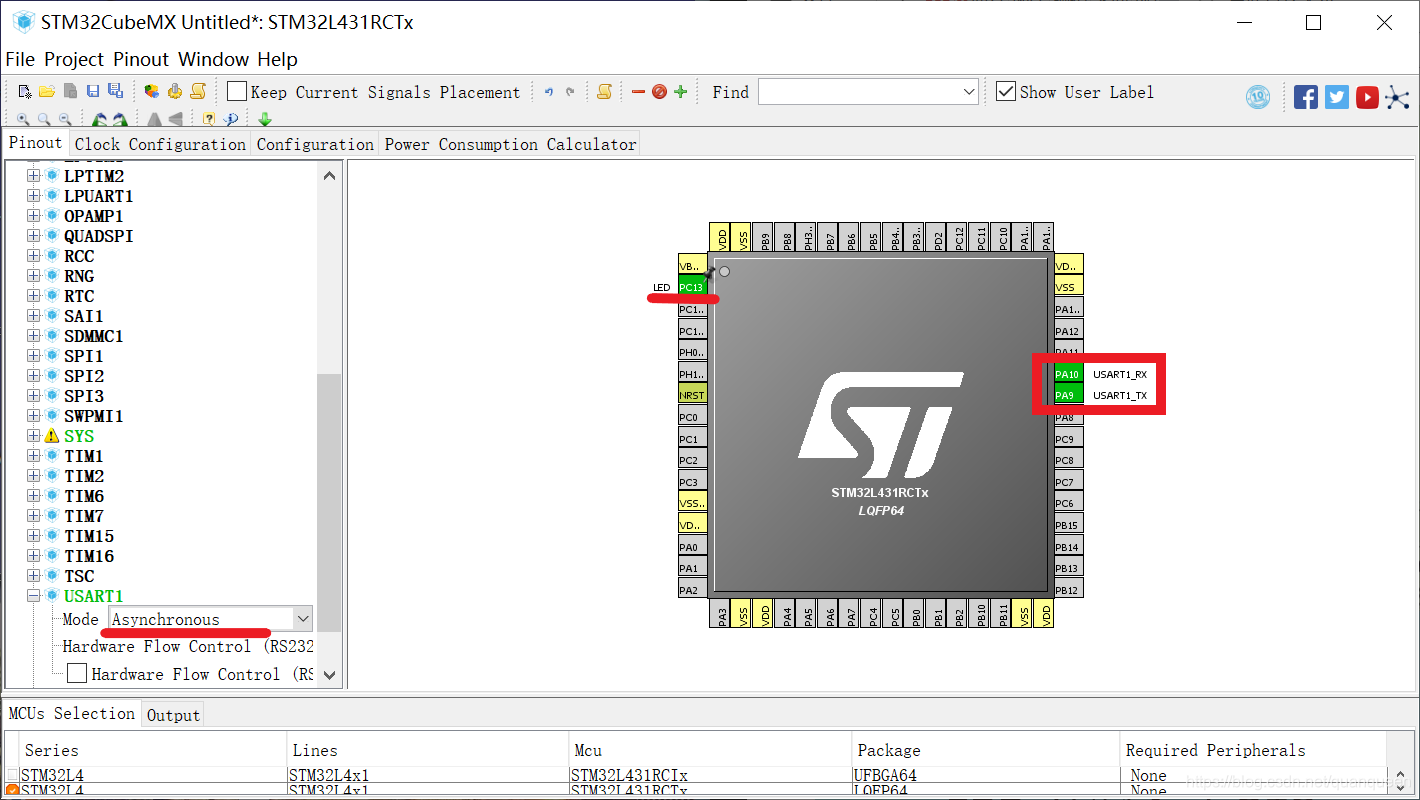Screen dimensions: 1420x800
Task: Click the colorful Generate Report icon
Action: pos(152,92)
